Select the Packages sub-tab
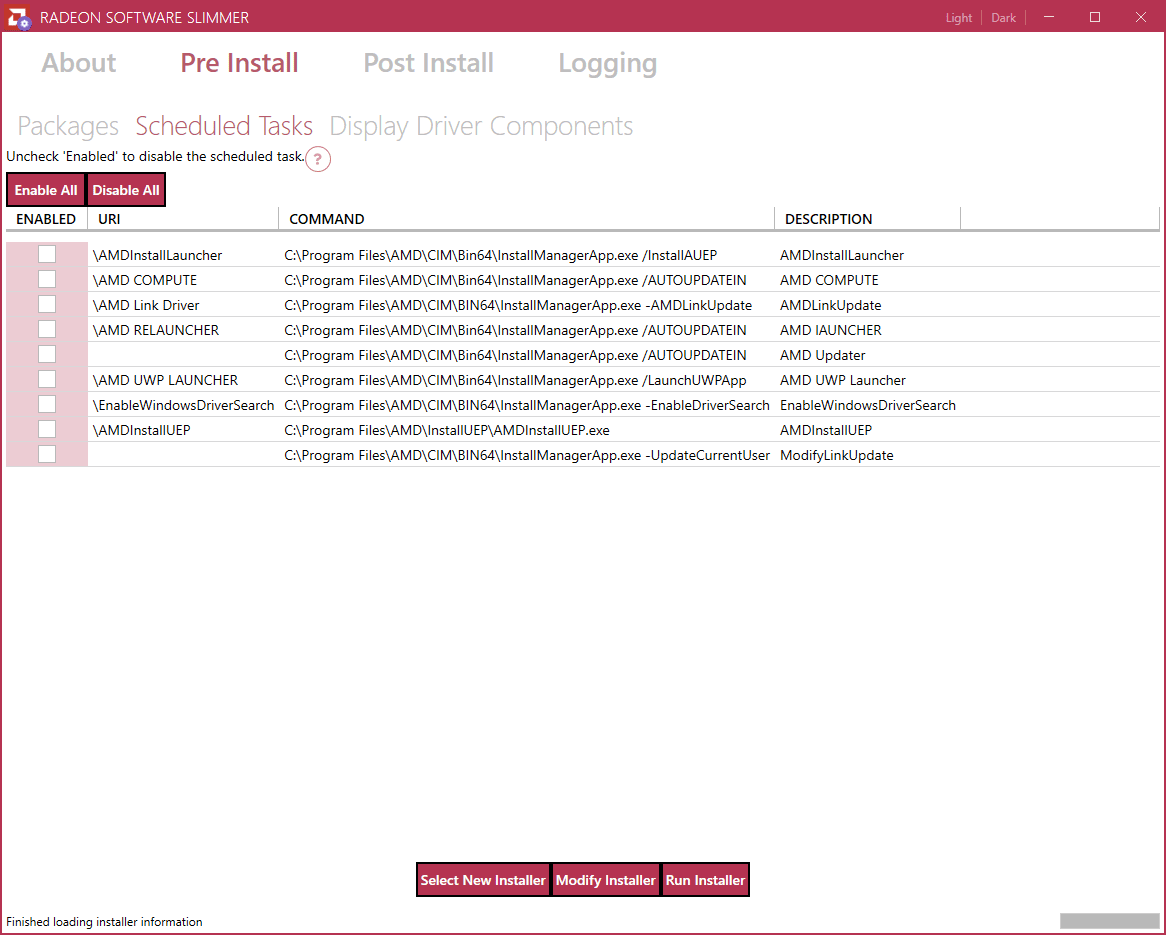1166x935 pixels. pos(68,126)
